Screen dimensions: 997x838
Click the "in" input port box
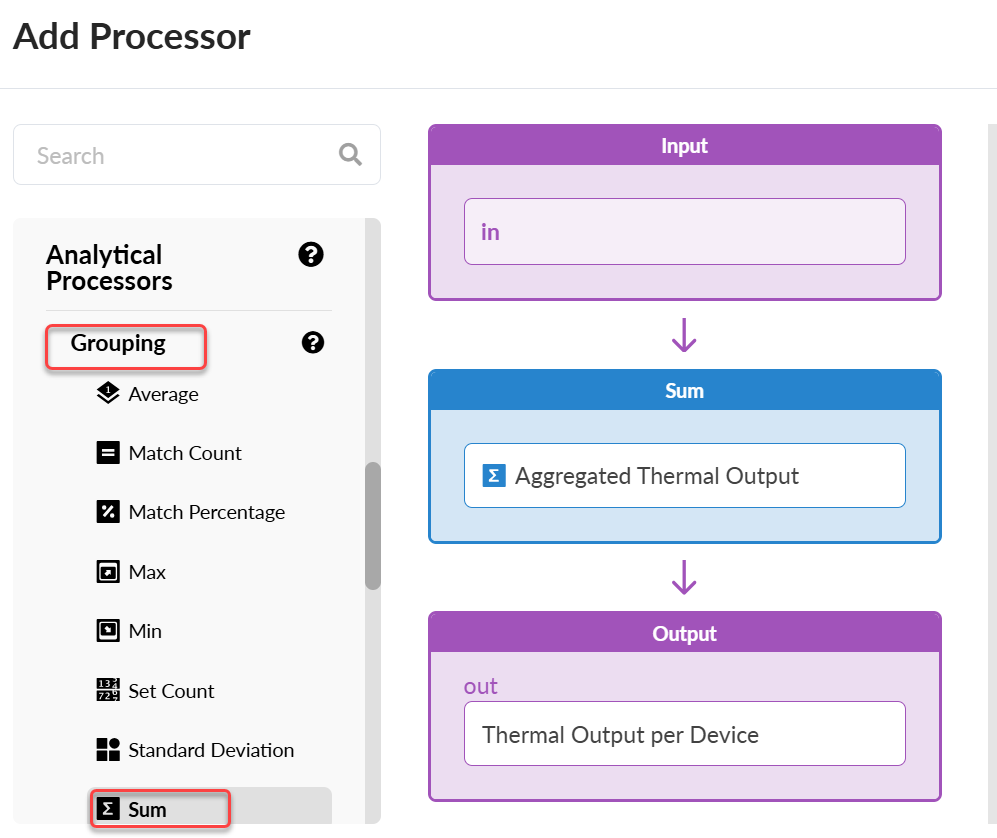[x=684, y=232]
